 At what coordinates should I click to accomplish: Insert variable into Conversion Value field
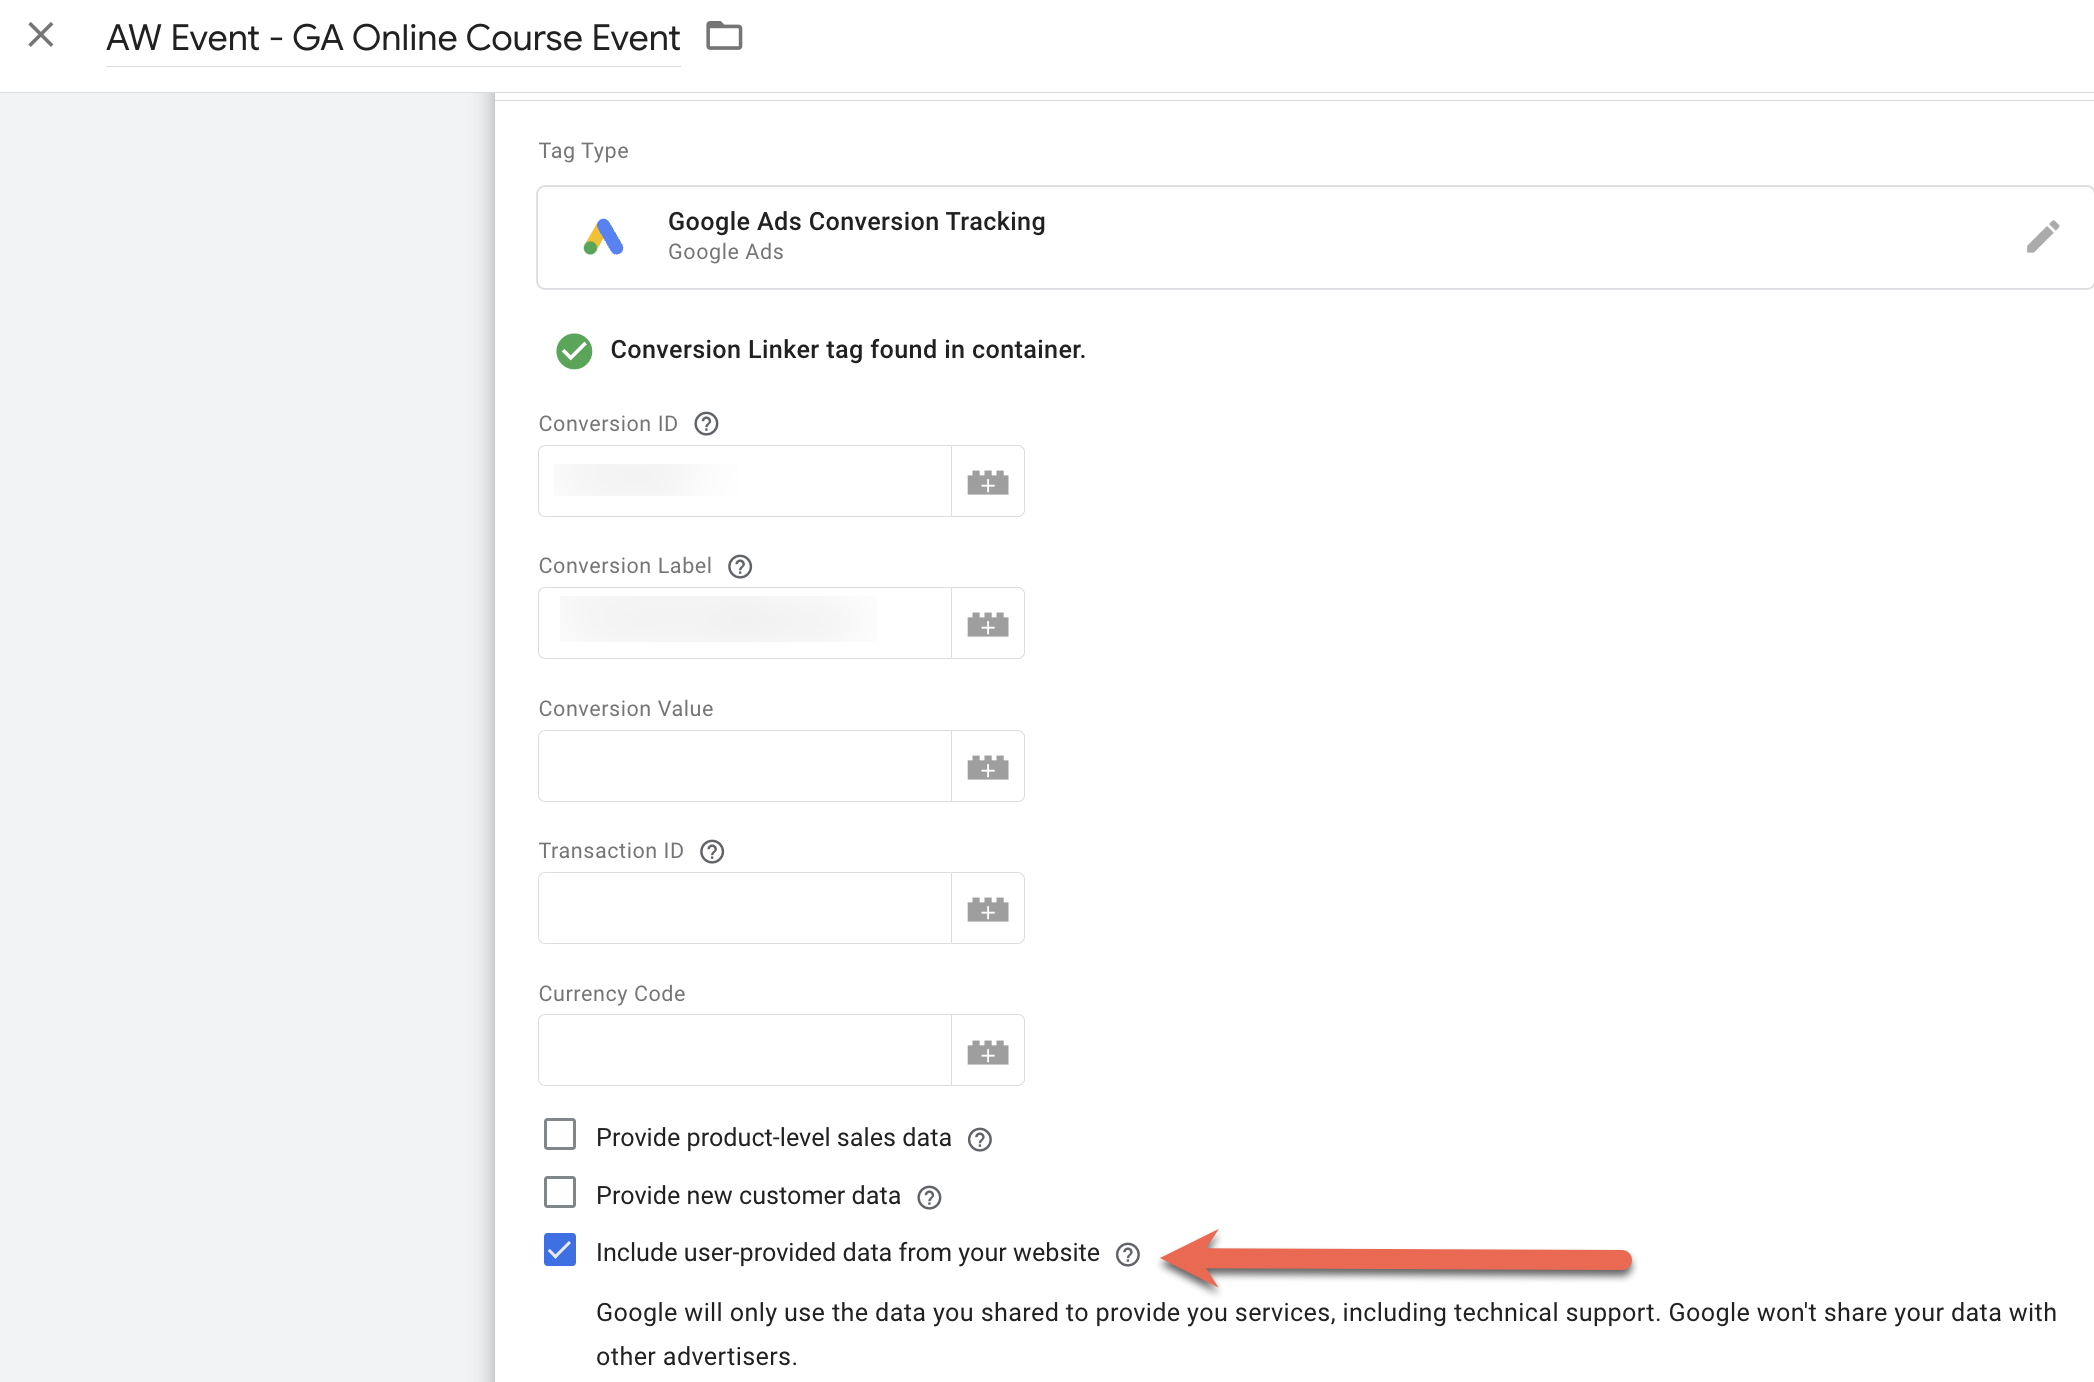(x=988, y=766)
